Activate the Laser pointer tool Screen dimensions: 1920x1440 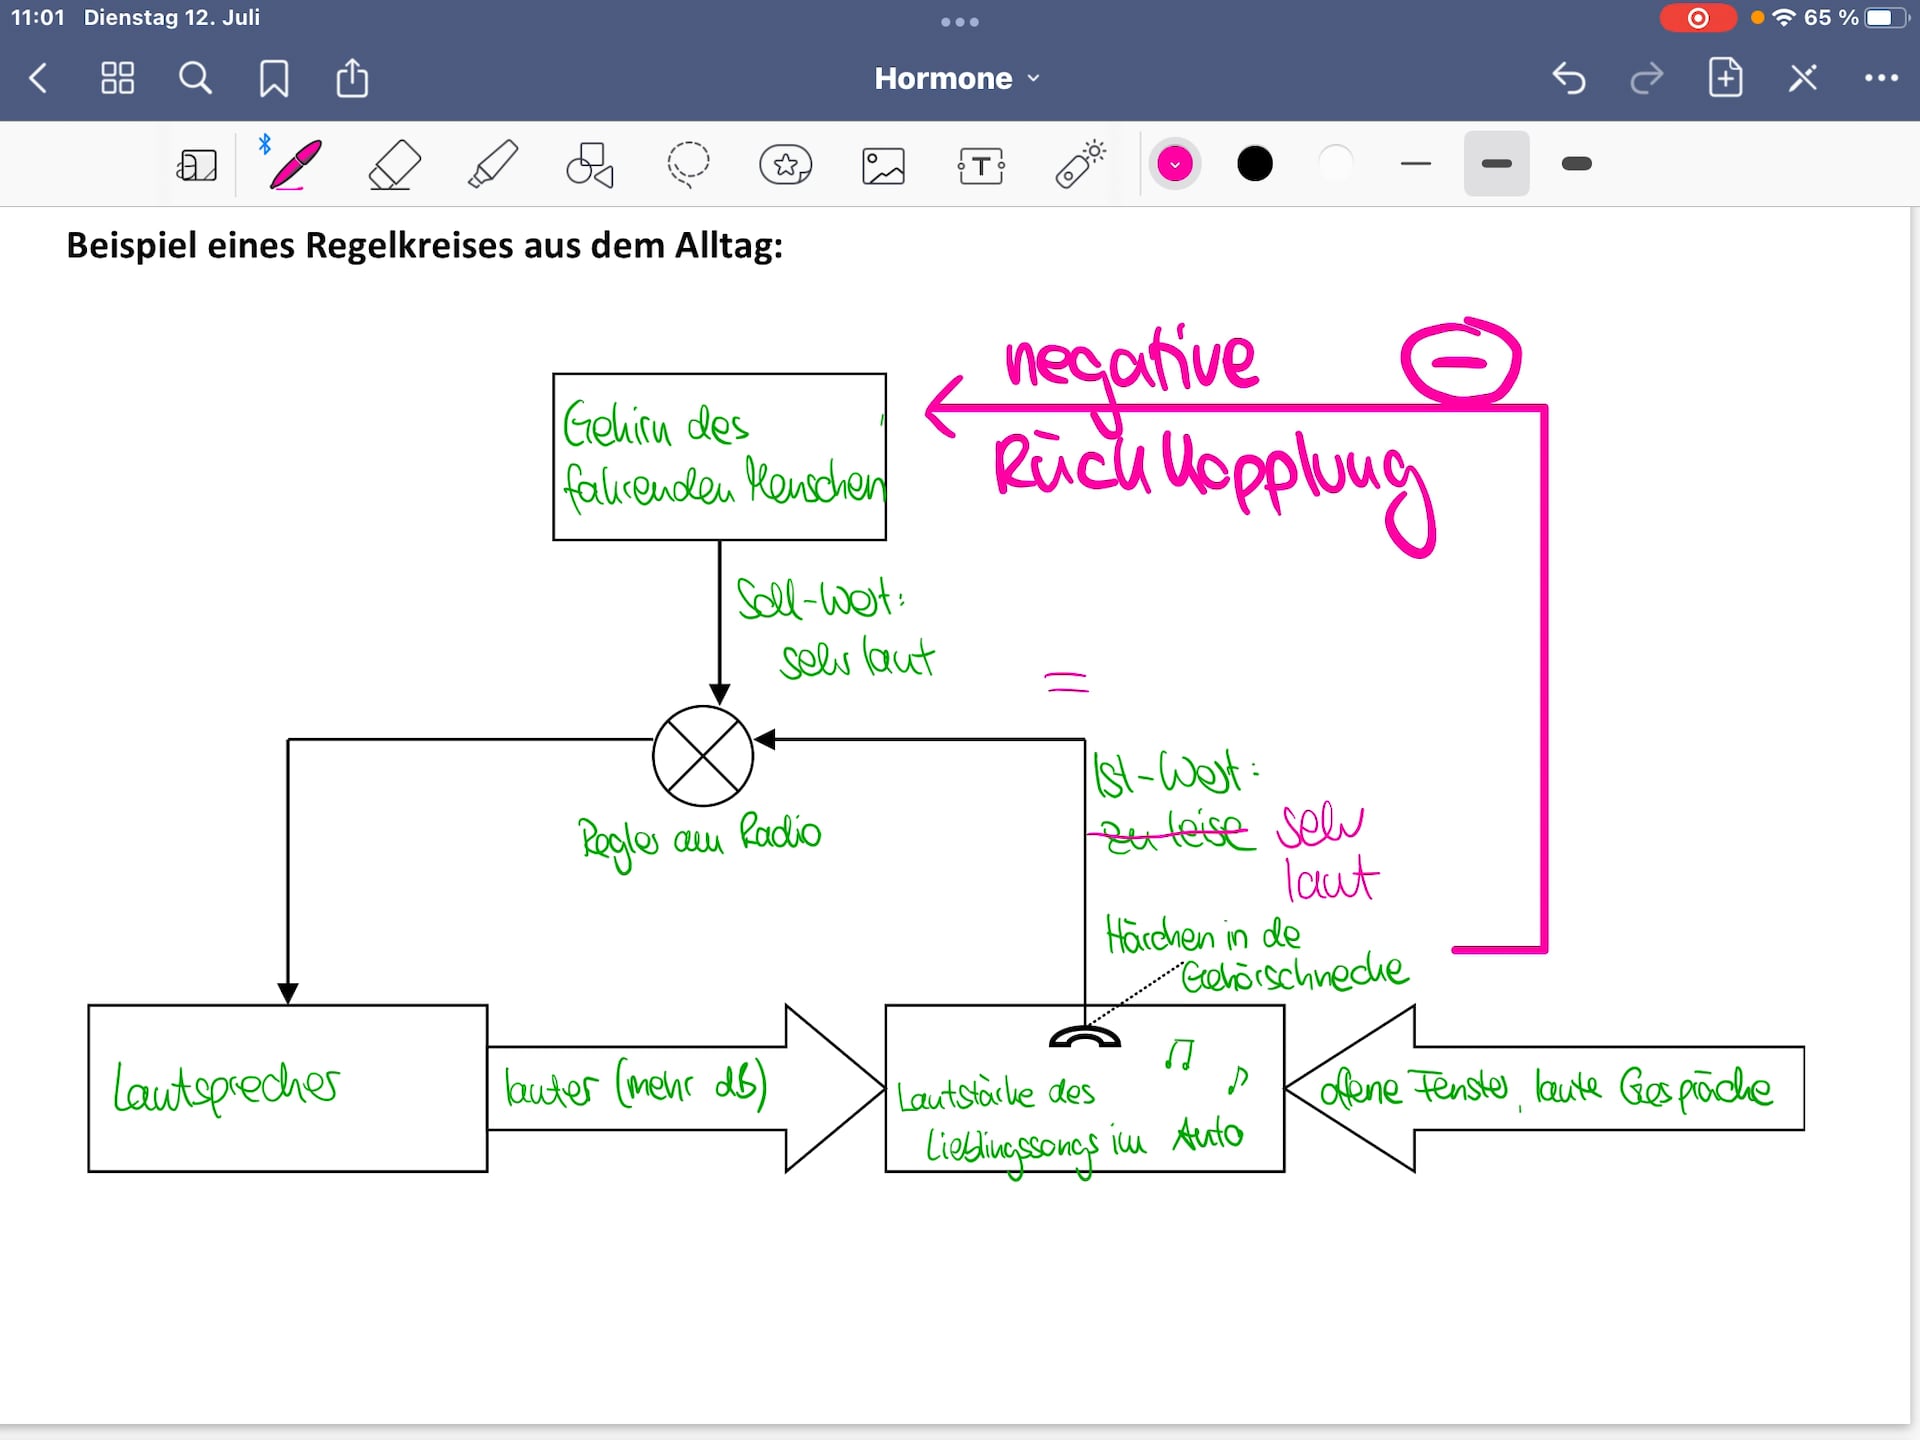click(x=1080, y=164)
